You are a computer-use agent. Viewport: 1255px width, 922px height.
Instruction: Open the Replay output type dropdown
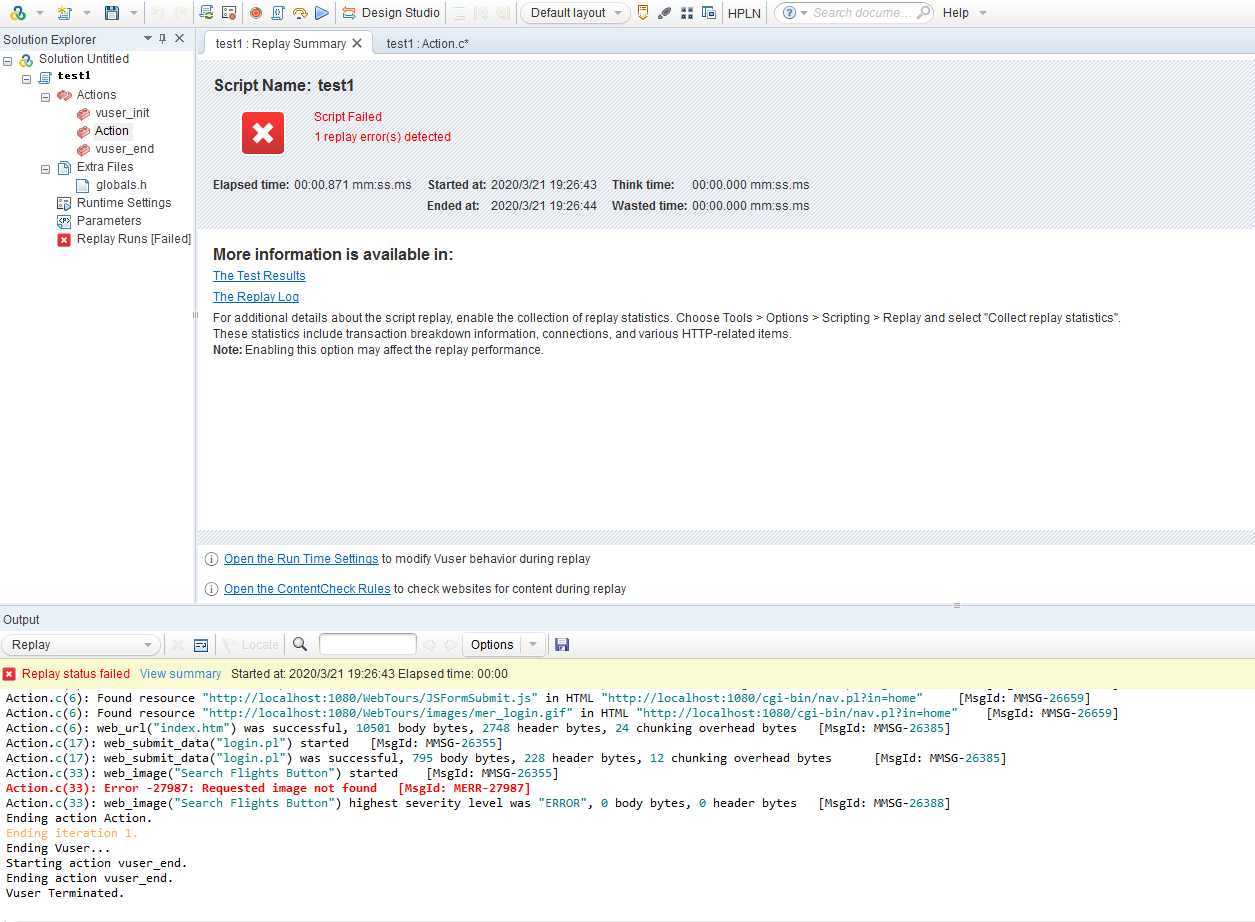pyautogui.click(x=80, y=645)
